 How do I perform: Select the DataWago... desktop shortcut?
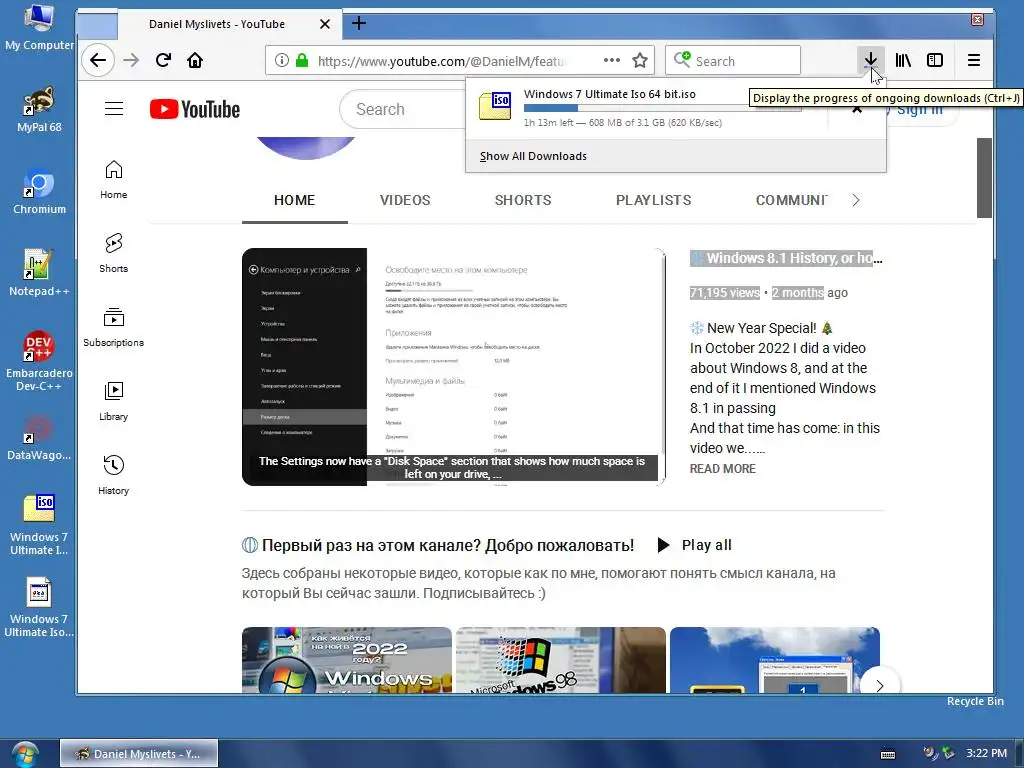click(x=39, y=438)
